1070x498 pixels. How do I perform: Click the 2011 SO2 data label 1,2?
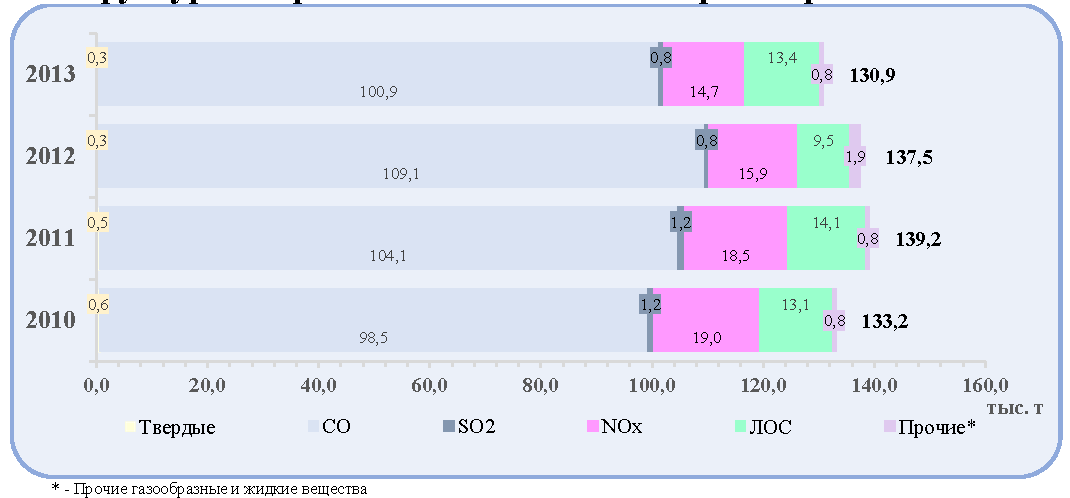pyautogui.click(x=681, y=222)
